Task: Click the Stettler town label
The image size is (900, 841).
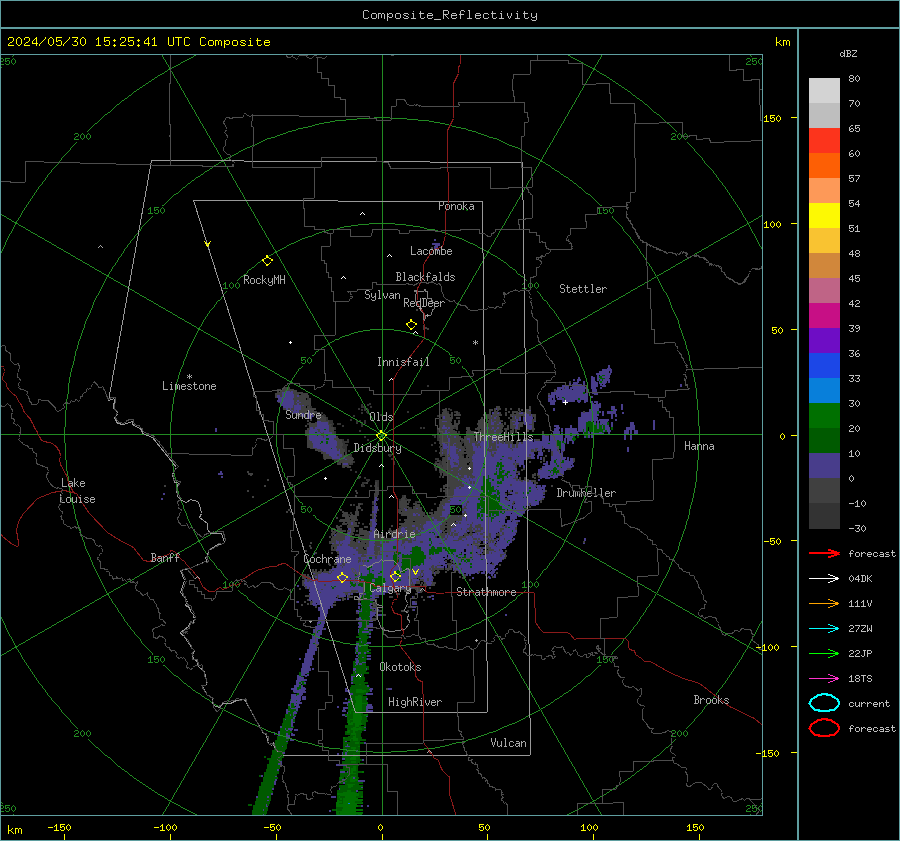Action: 583,289
